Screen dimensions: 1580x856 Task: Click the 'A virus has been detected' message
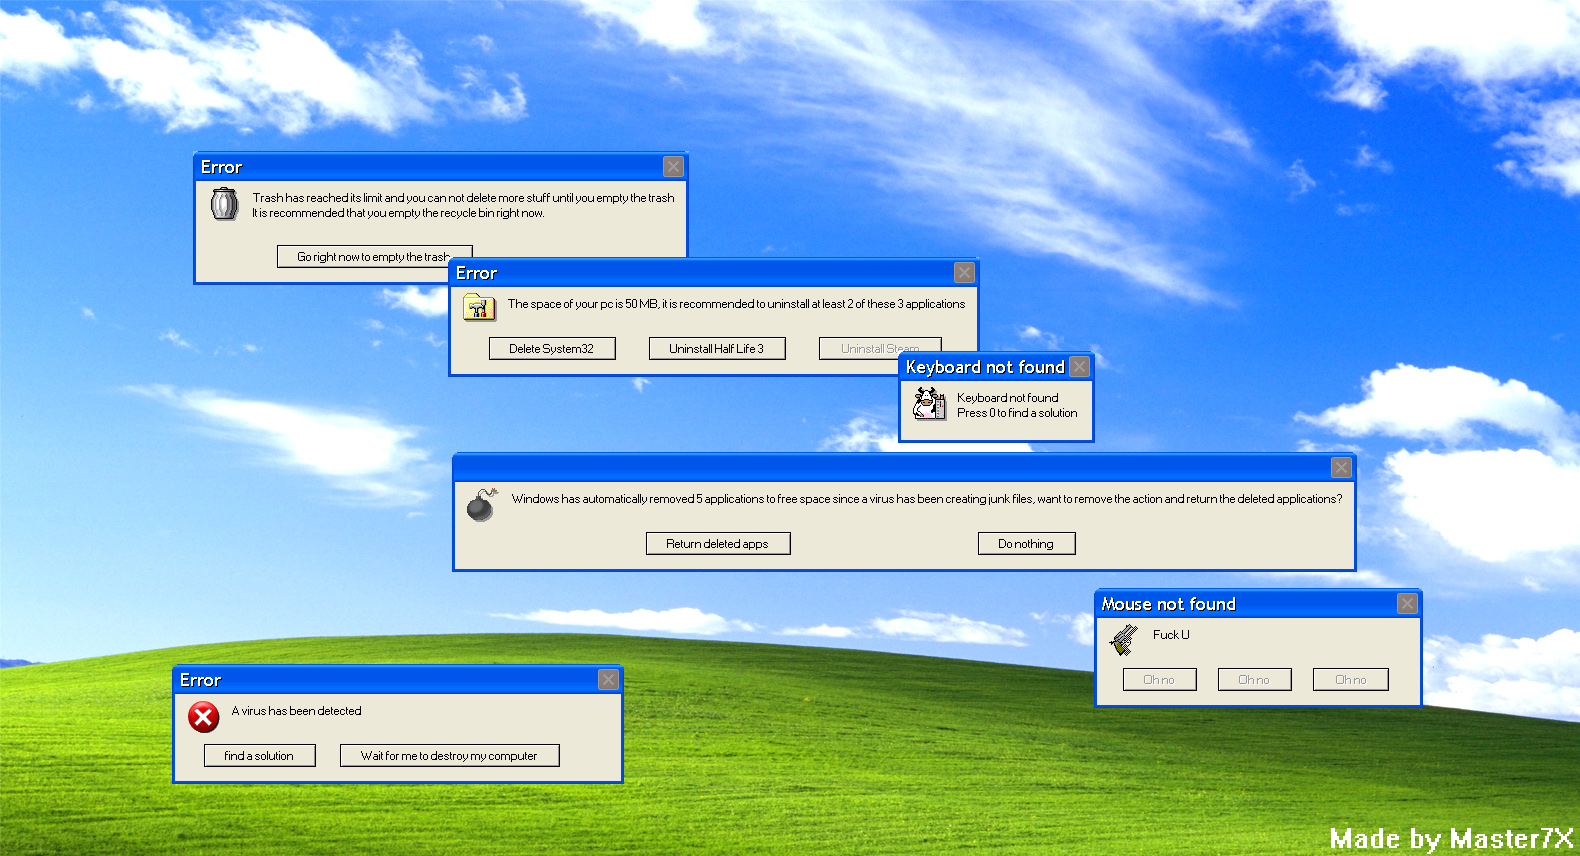[x=297, y=711]
